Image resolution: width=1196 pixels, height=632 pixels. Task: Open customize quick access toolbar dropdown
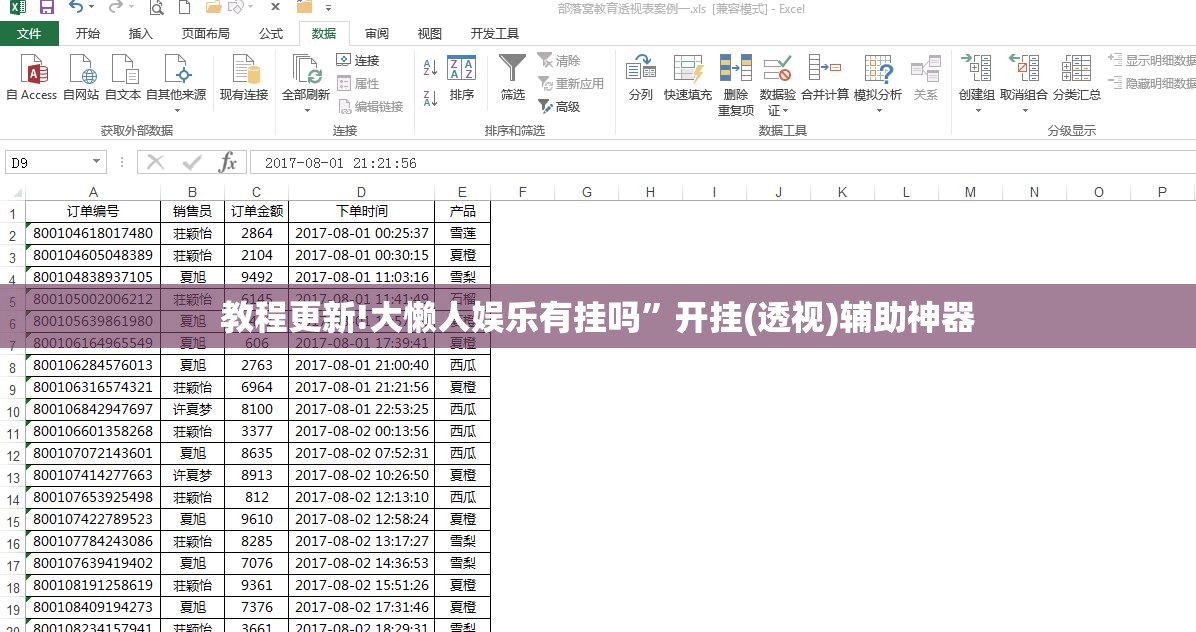329,8
